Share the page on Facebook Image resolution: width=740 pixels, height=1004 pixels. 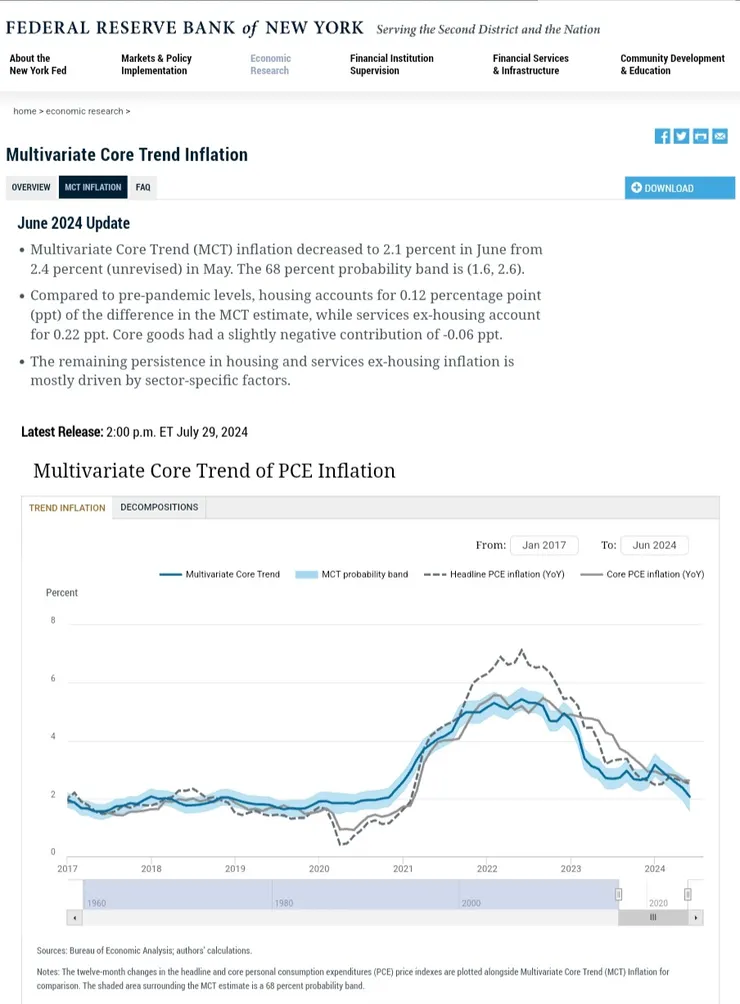[x=662, y=136]
